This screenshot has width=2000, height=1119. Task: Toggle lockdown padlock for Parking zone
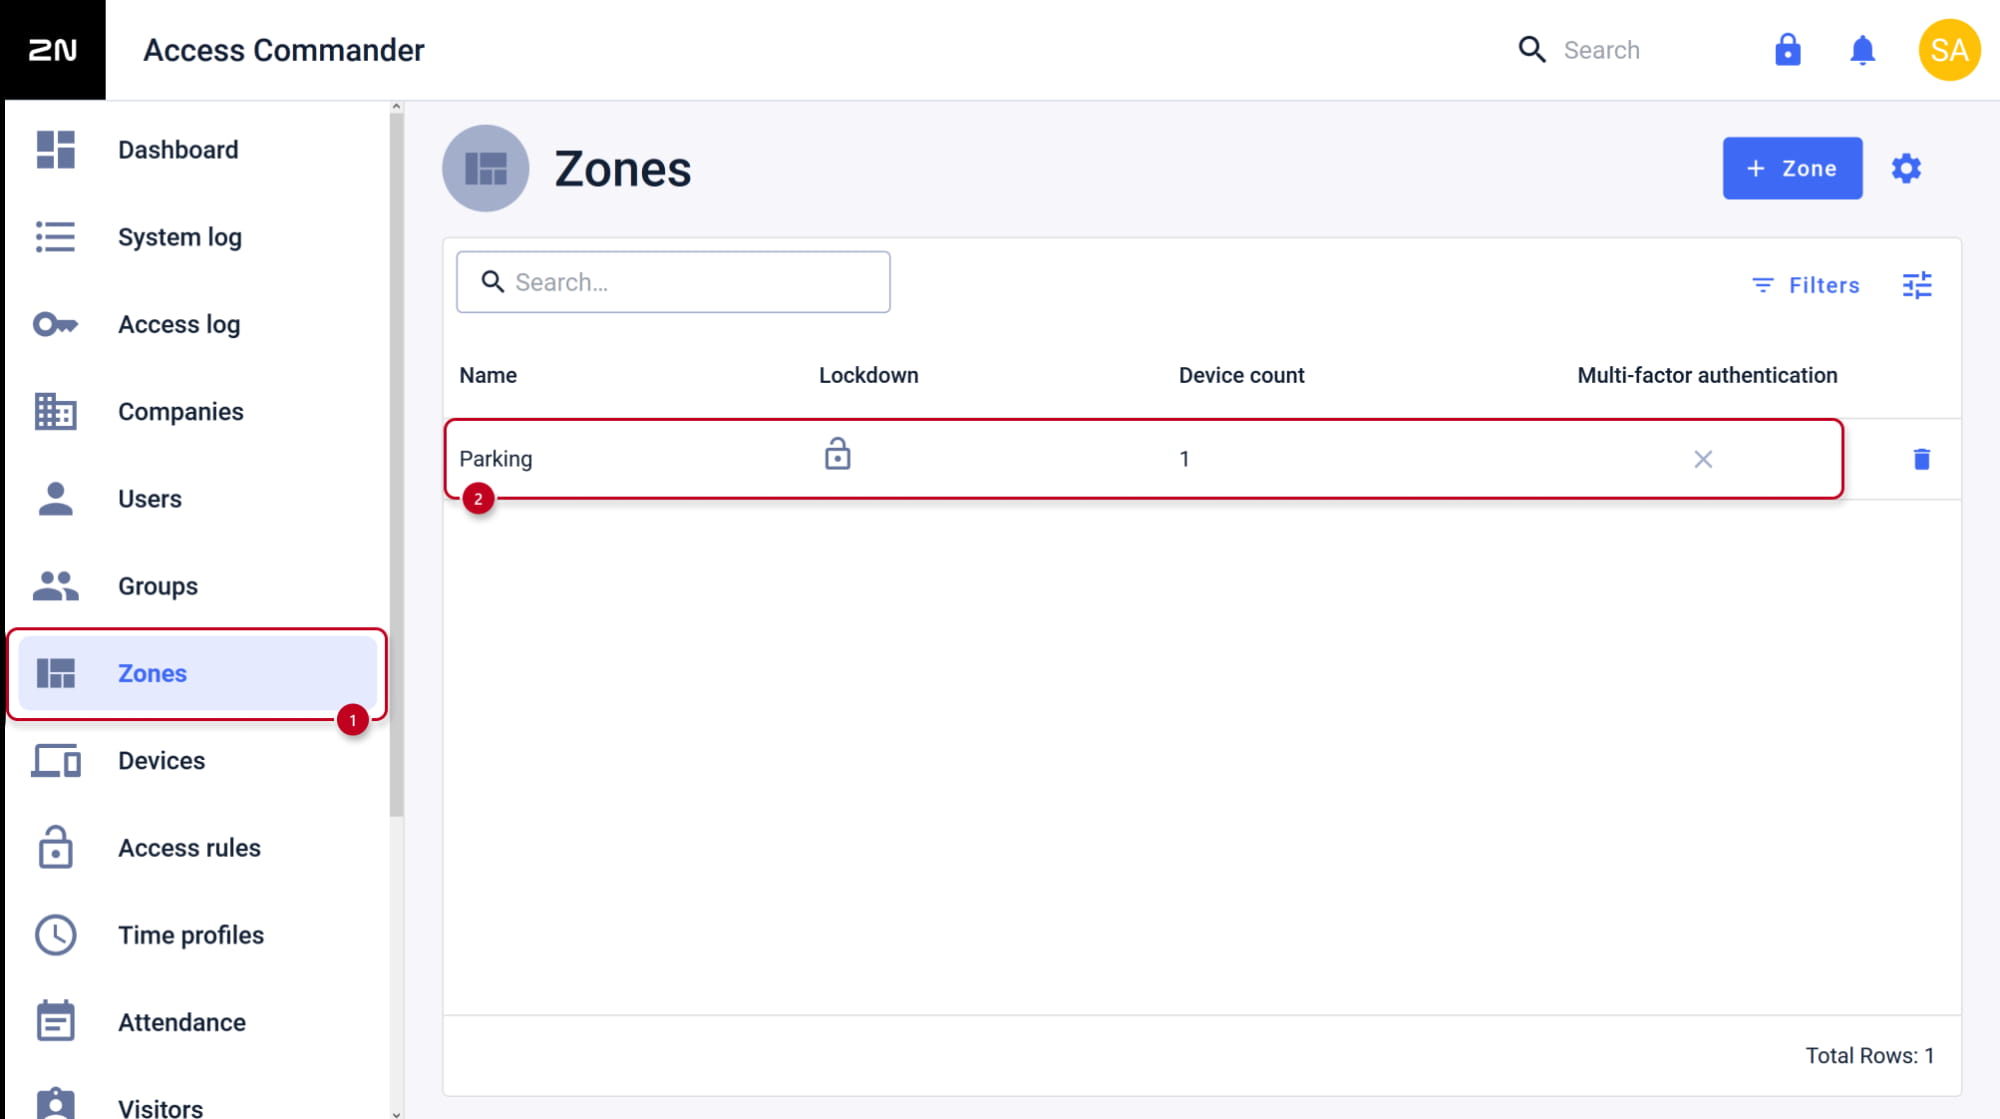coord(837,454)
